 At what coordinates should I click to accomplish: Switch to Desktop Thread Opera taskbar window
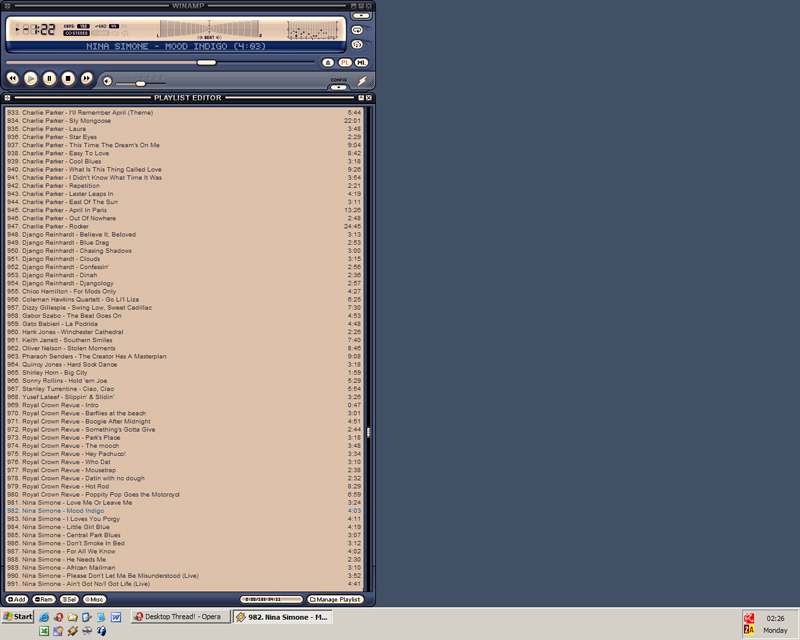[181, 617]
